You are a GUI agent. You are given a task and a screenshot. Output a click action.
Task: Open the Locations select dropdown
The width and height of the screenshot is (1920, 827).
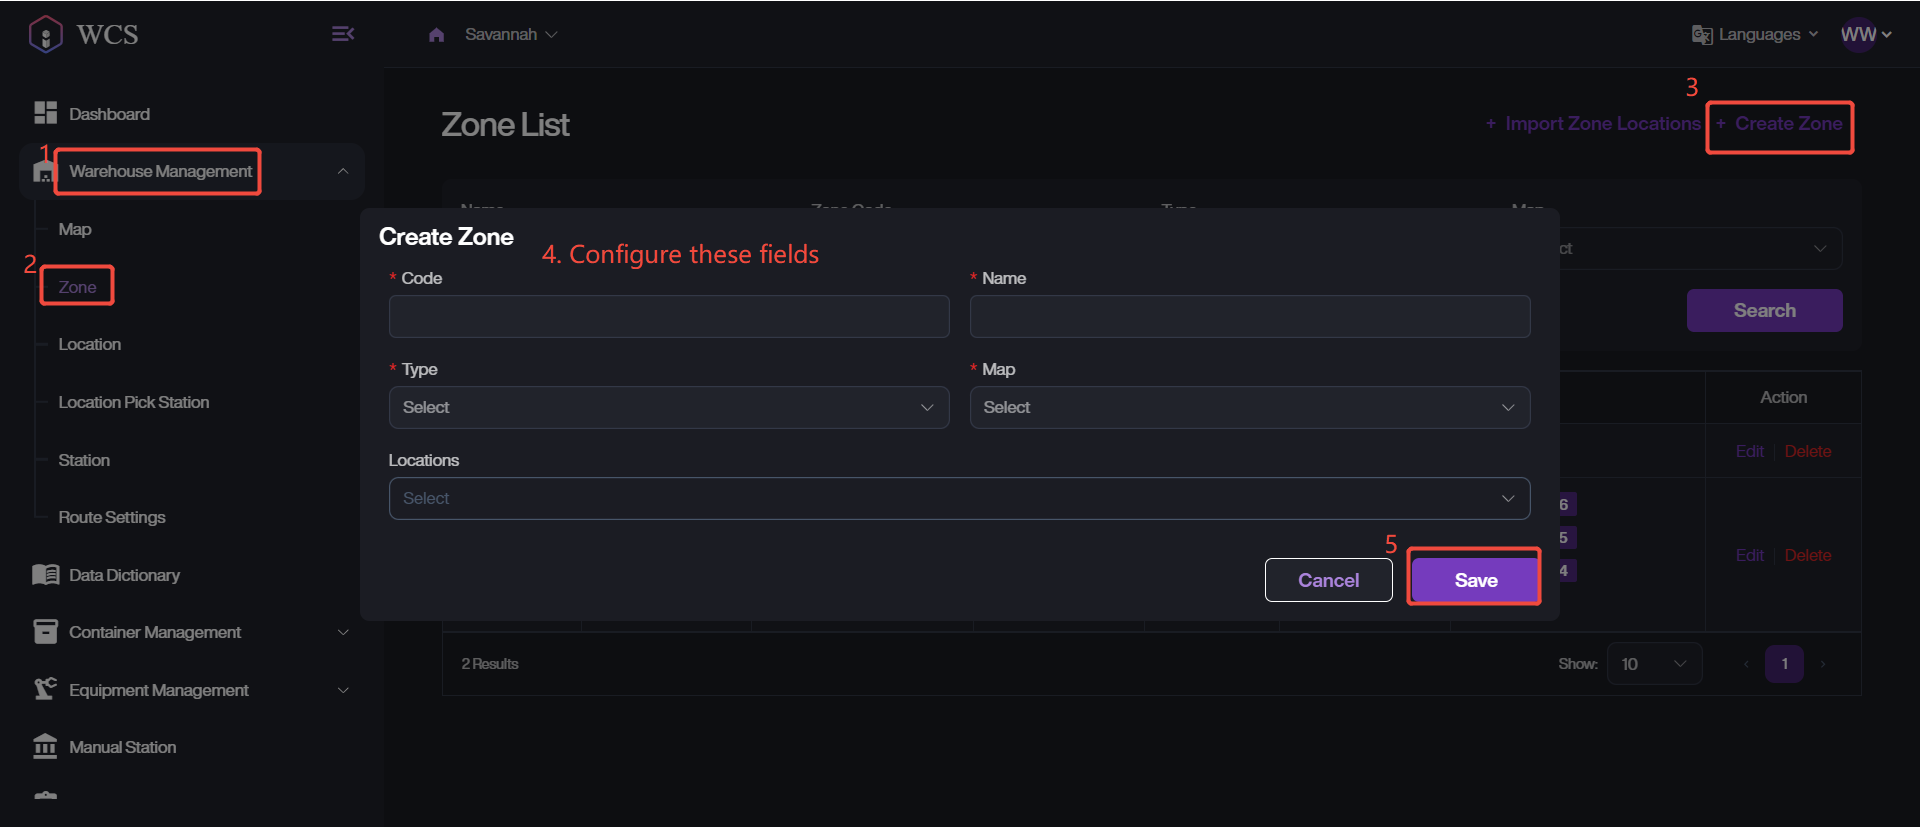pyautogui.click(x=958, y=498)
